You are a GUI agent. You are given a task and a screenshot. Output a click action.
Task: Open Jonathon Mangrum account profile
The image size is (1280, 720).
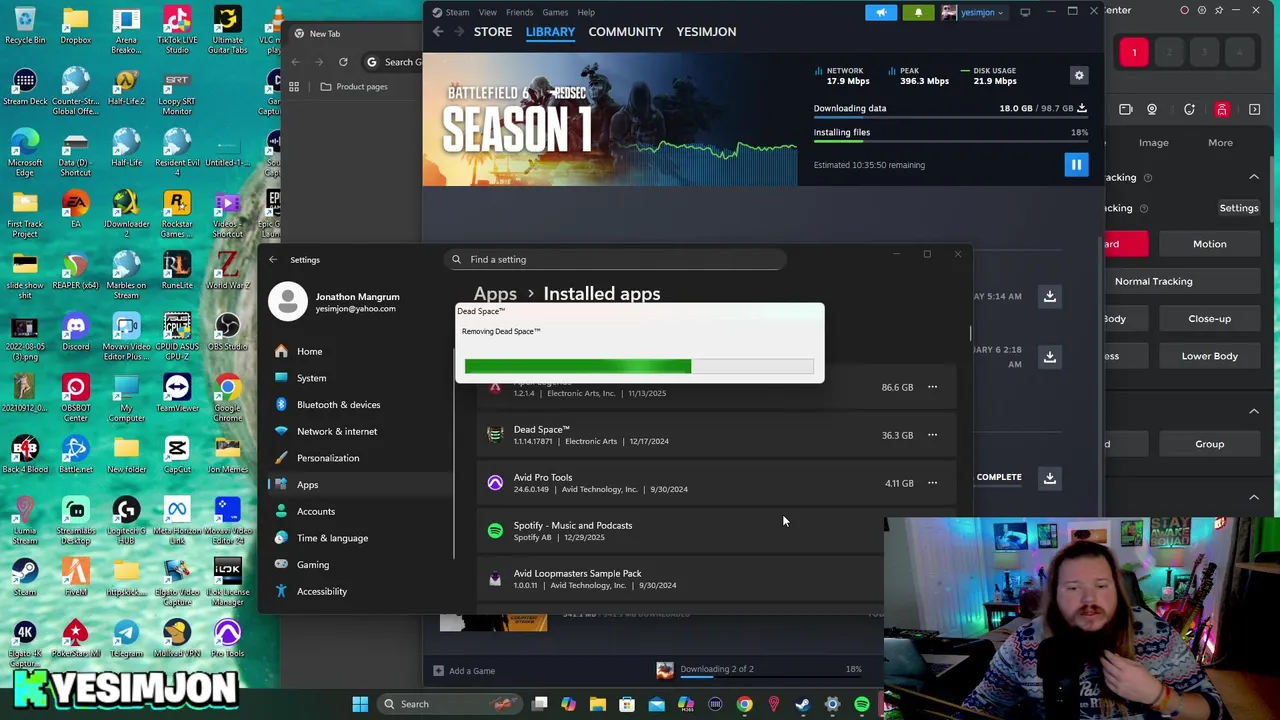335,301
